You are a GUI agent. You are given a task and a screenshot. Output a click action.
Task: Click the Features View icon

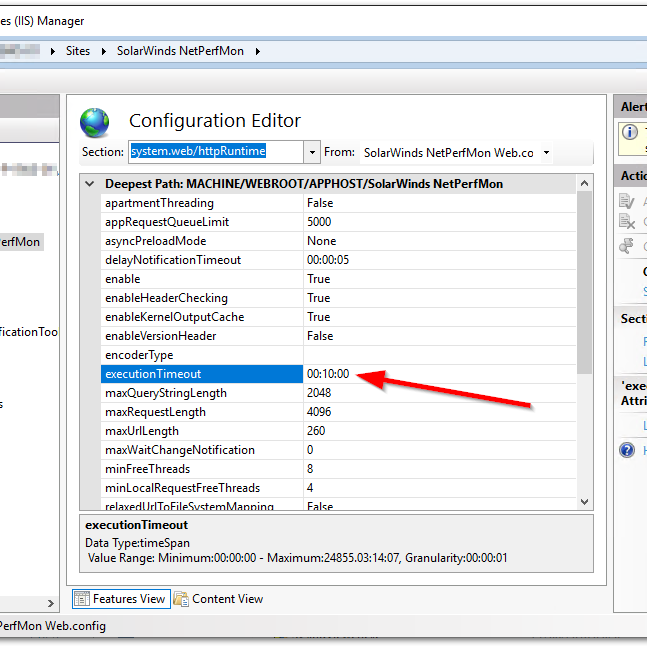coord(82,599)
